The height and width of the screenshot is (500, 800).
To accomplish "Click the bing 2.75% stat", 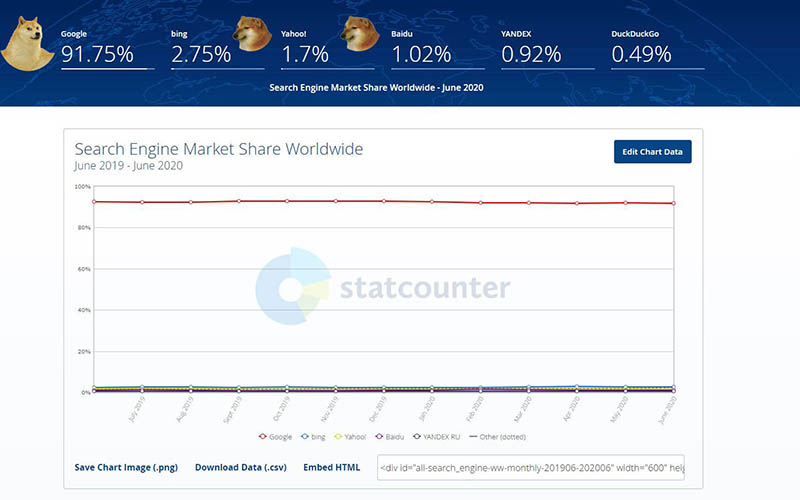I will (x=217, y=49).
